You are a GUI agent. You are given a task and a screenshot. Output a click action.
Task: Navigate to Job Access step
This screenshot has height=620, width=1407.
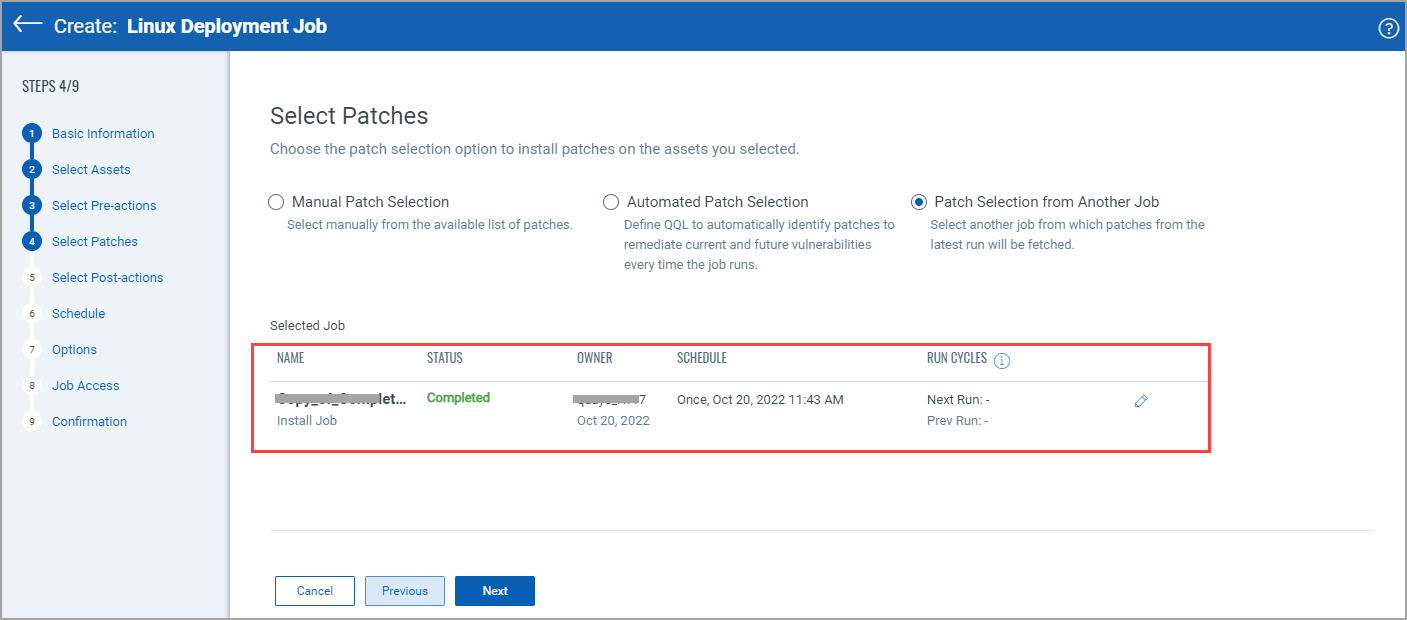pyautogui.click(x=85, y=386)
